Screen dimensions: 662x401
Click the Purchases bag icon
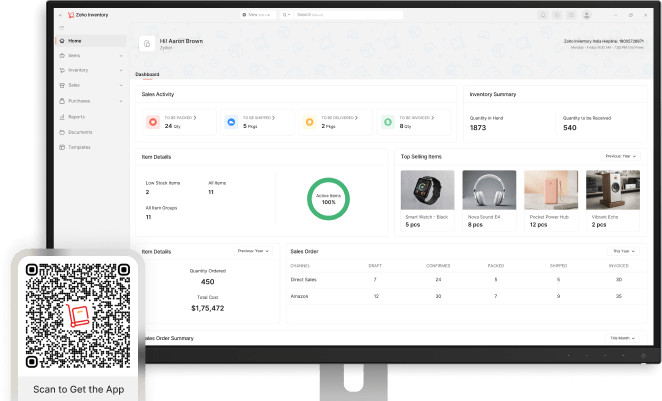coord(62,101)
